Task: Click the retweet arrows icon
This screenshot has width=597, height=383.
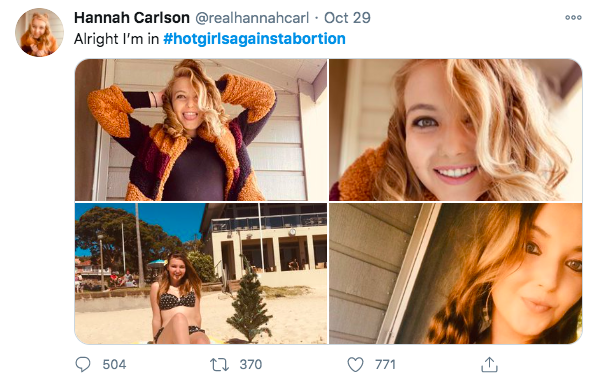Action: coord(220,365)
